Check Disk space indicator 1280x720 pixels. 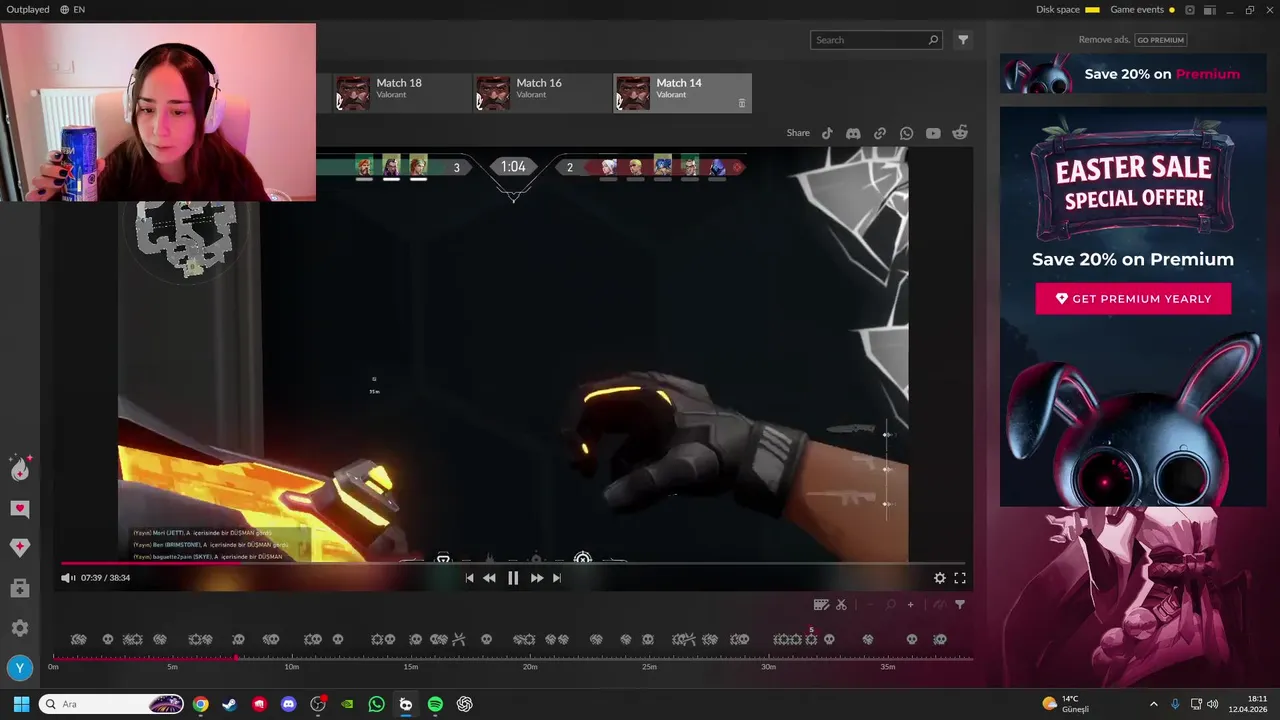1068,10
